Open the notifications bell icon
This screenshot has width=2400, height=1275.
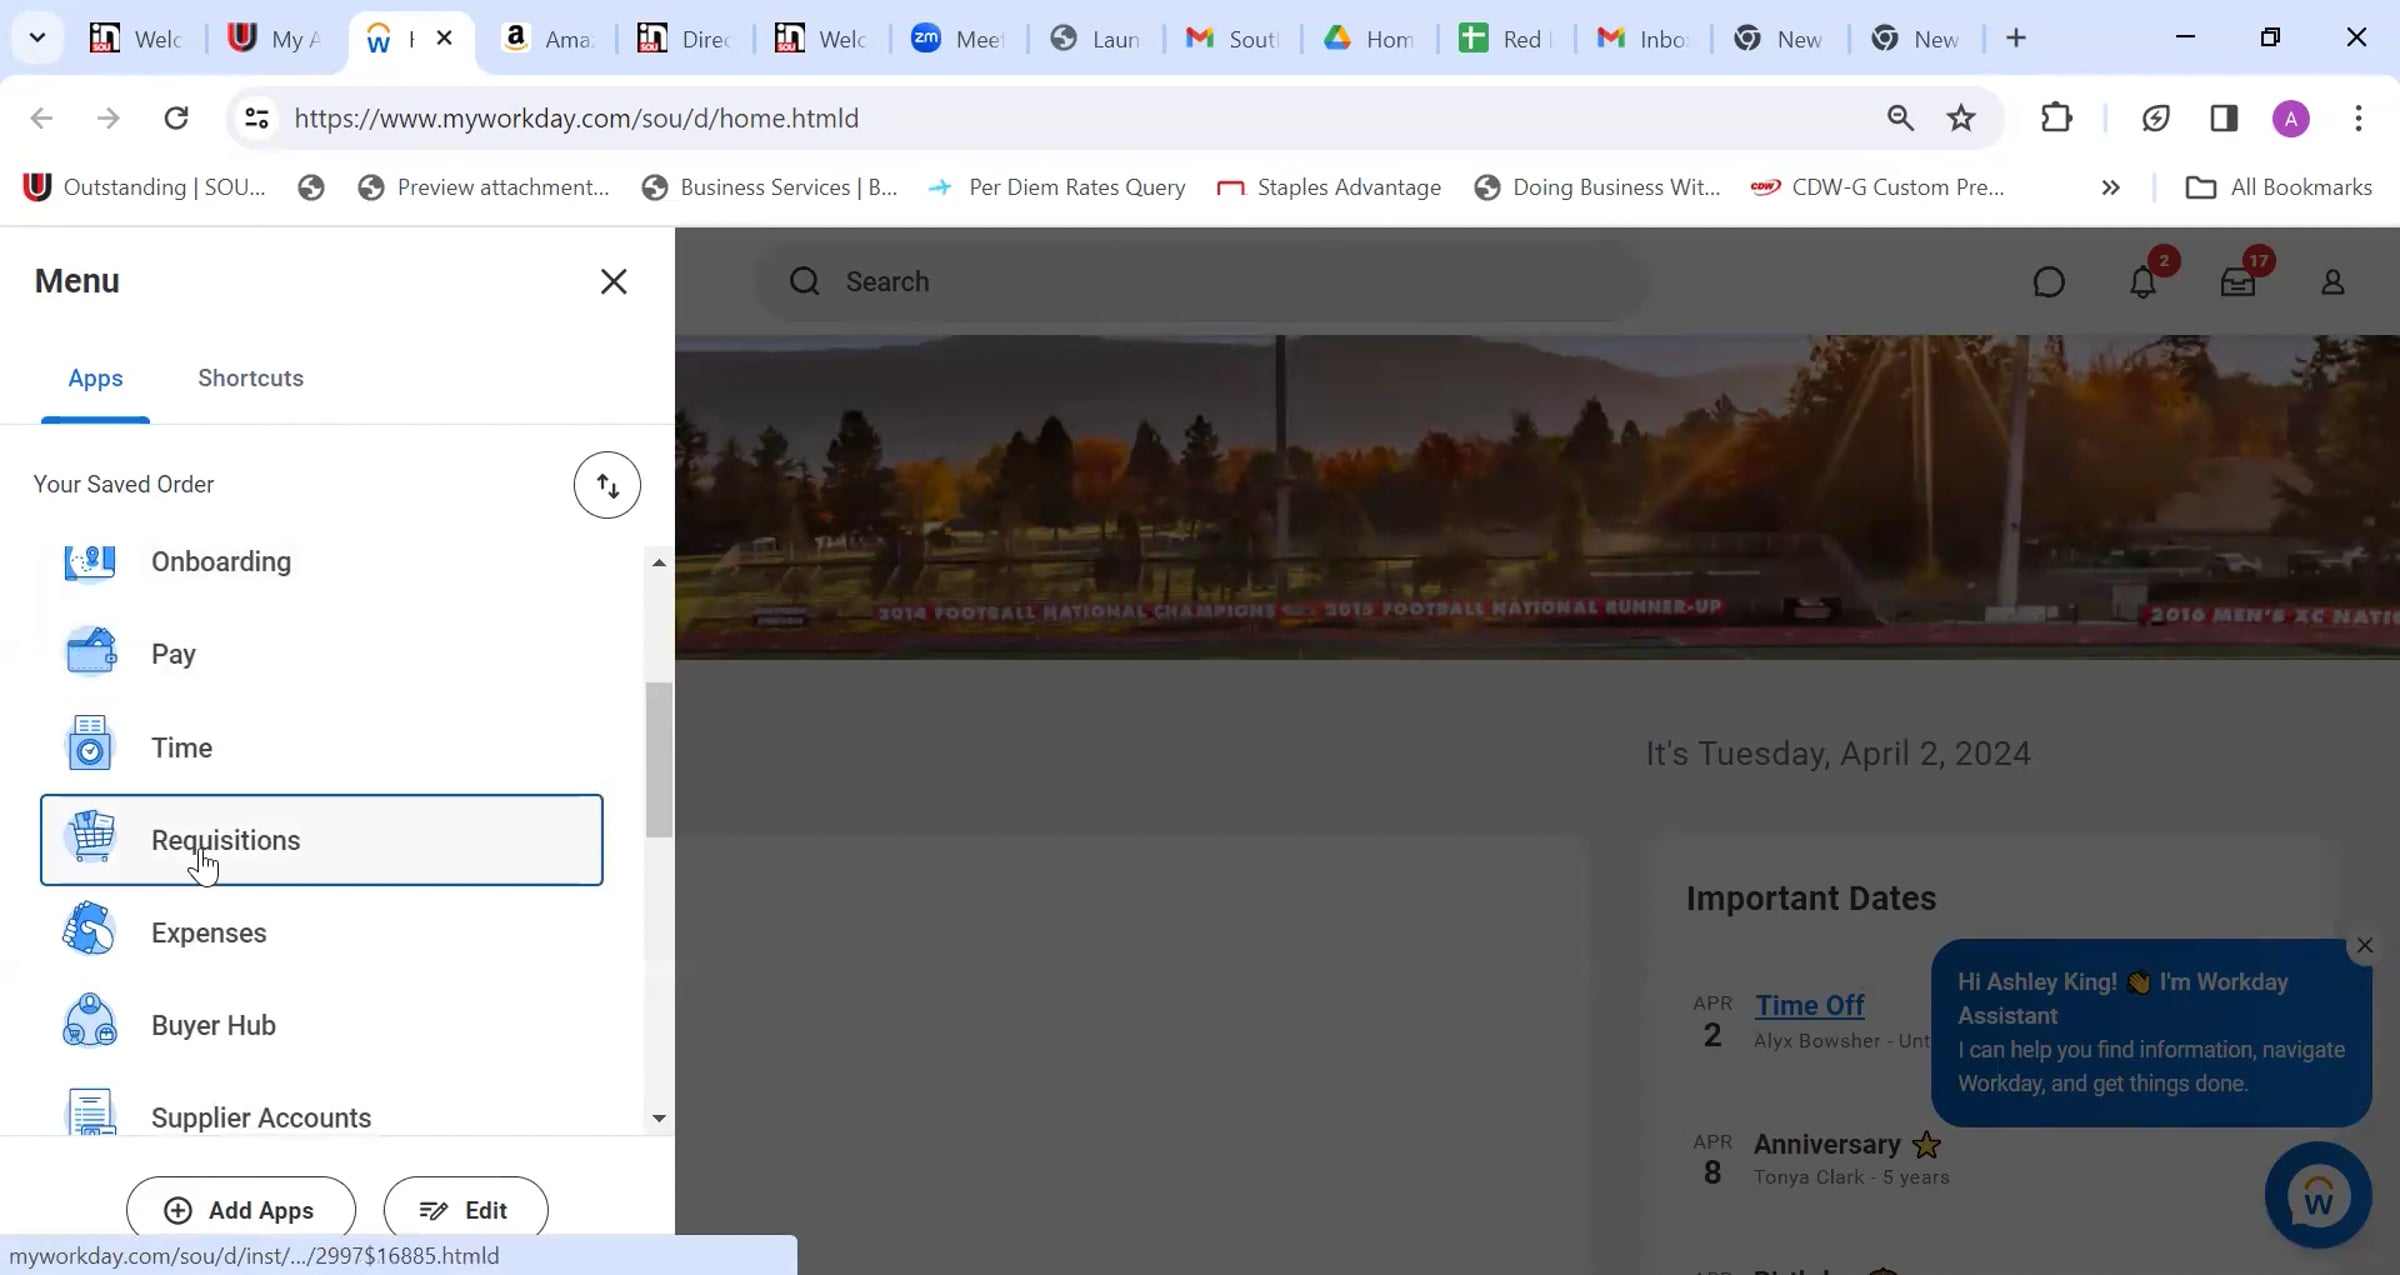coord(2142,282)
